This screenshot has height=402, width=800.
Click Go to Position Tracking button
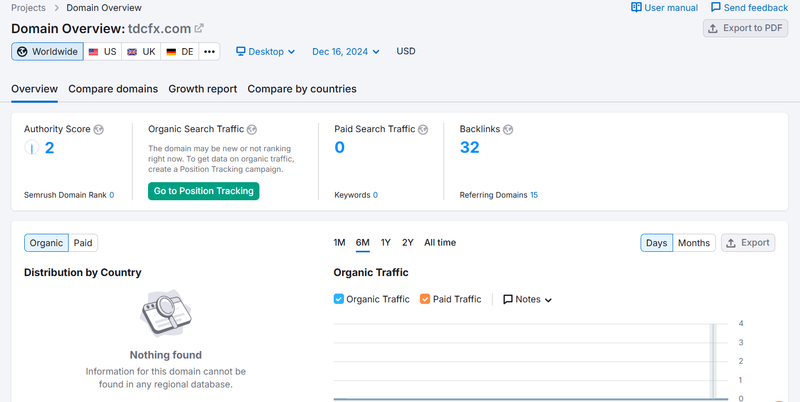204,191
